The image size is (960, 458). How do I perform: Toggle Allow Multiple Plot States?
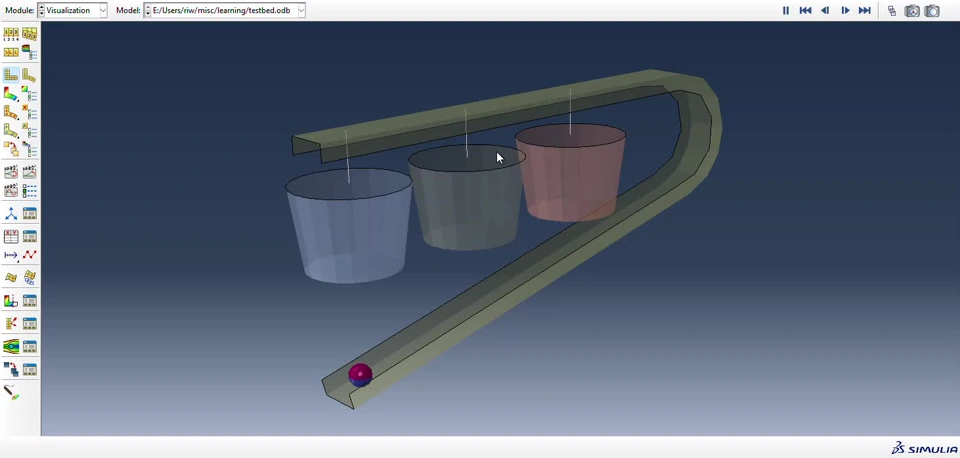(11, 149)
